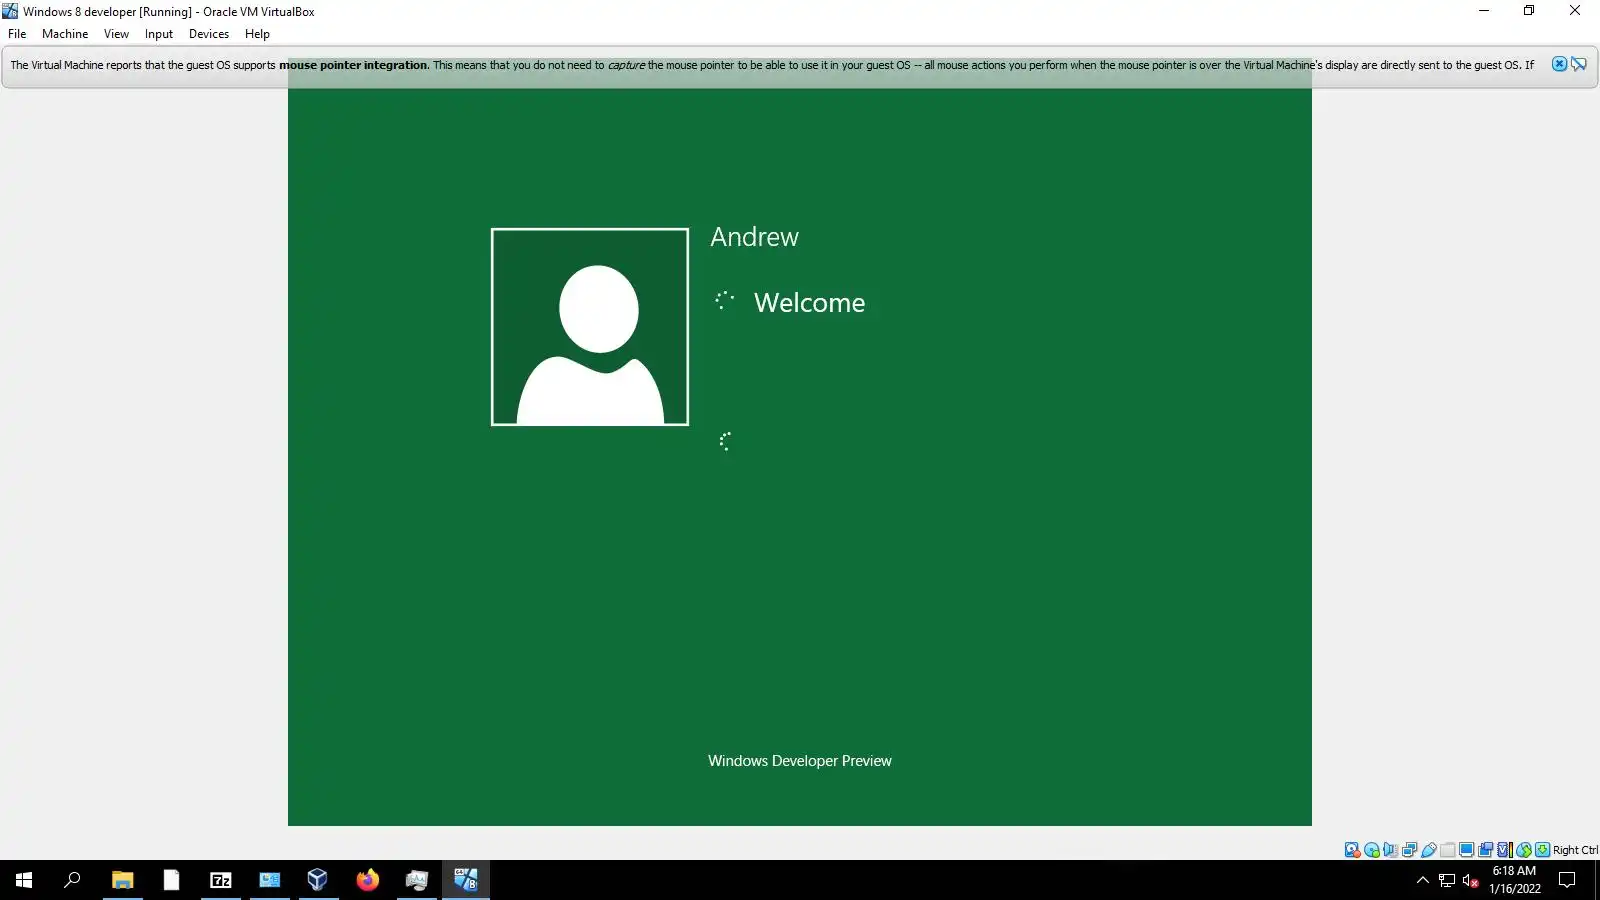The height and width of the screenshot is (900, 1600).
Task: Open VirtualBox Manager from the taskbar
Action: (x=318, y=880)
